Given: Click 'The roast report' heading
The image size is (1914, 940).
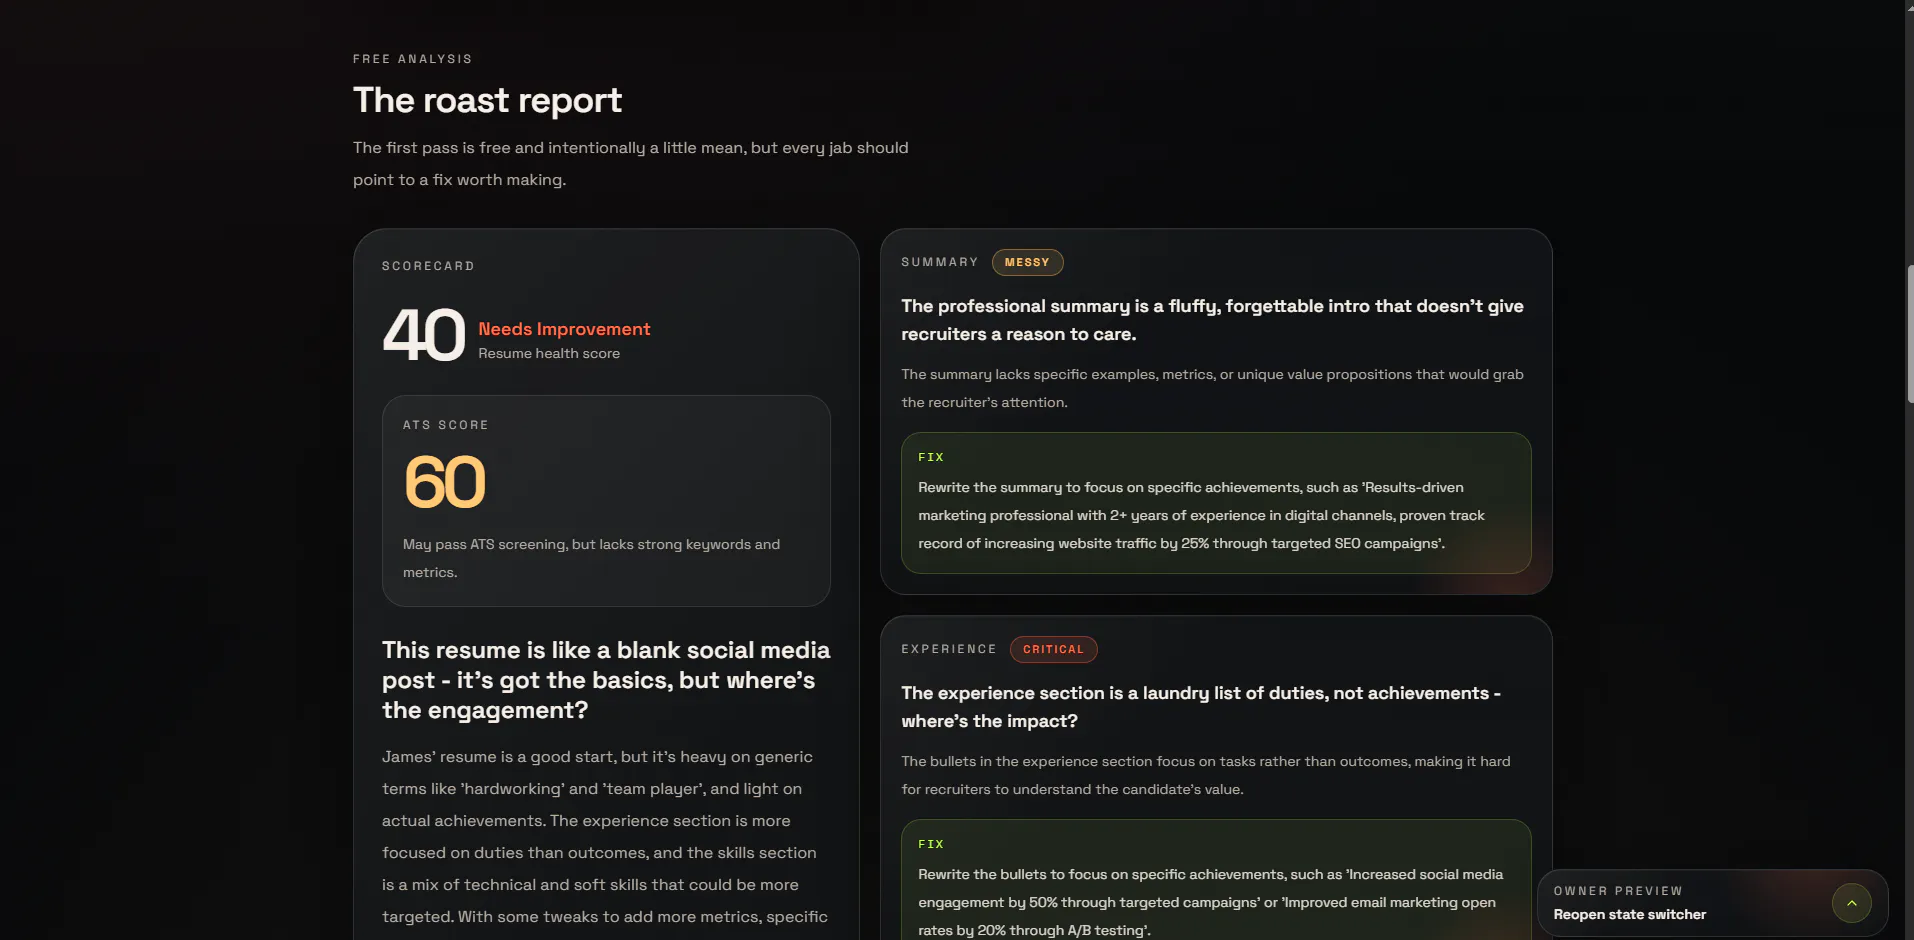Looking at the screenshot, I should [x=487, y=100].
